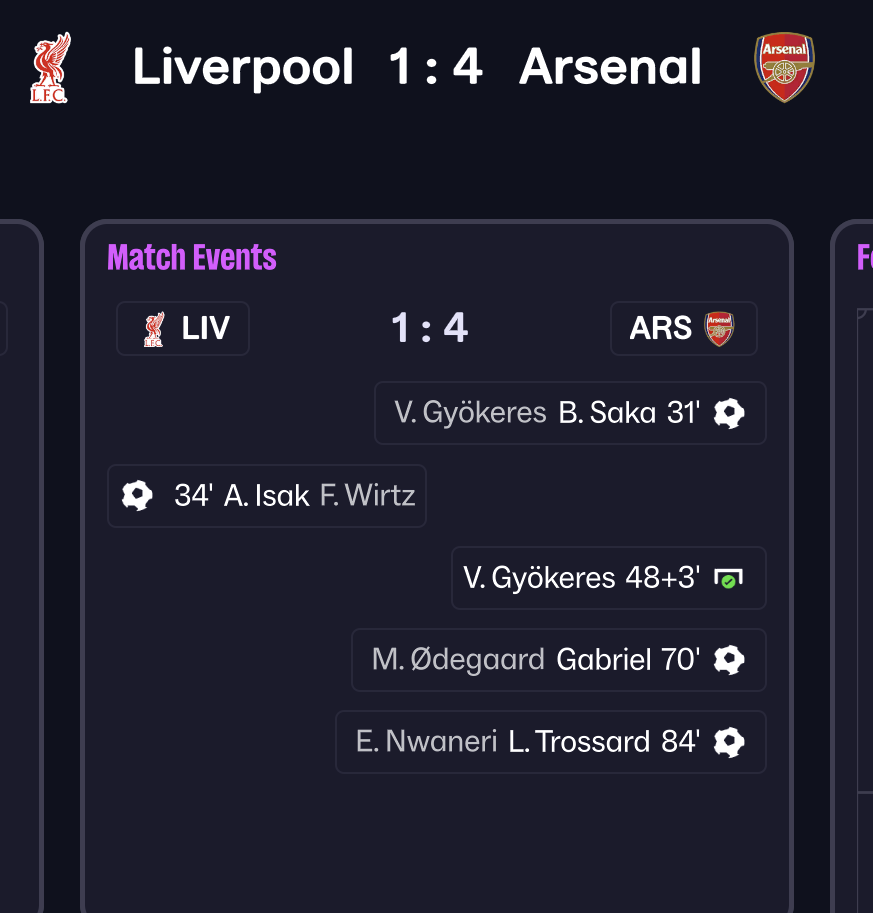Select the LIV team button
The height and width of the screenshot is (913, 873).
183,329
